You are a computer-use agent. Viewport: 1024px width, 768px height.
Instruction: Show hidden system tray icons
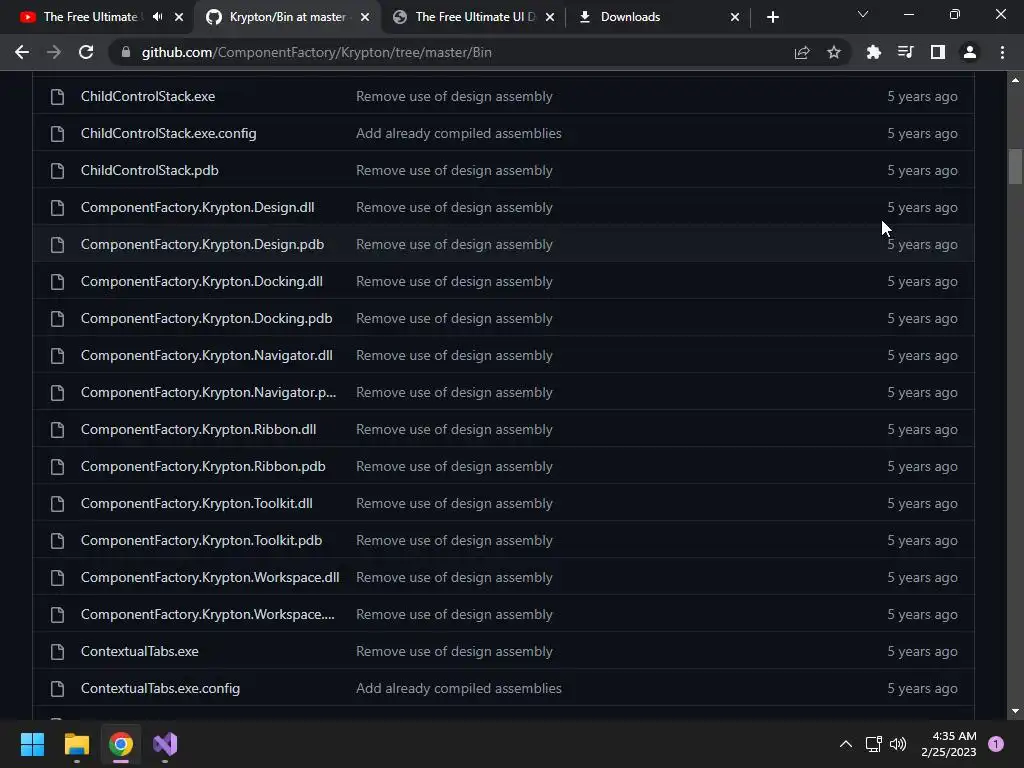846,744
